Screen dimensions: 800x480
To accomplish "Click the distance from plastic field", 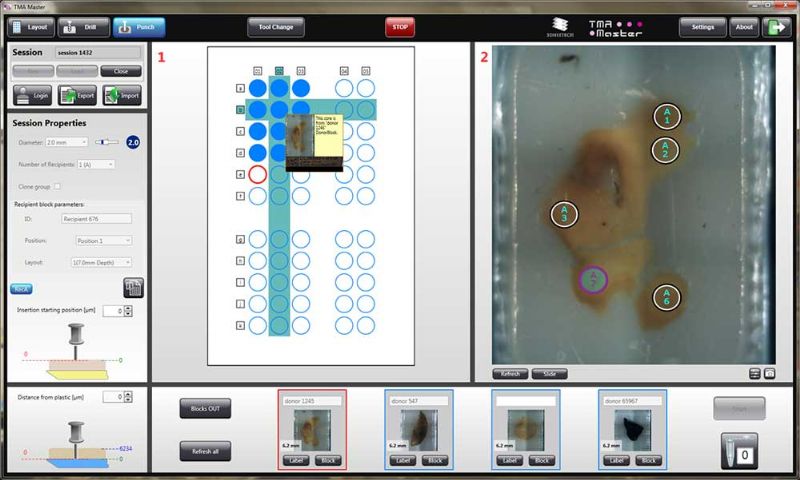I will click(x=113, y=396).
